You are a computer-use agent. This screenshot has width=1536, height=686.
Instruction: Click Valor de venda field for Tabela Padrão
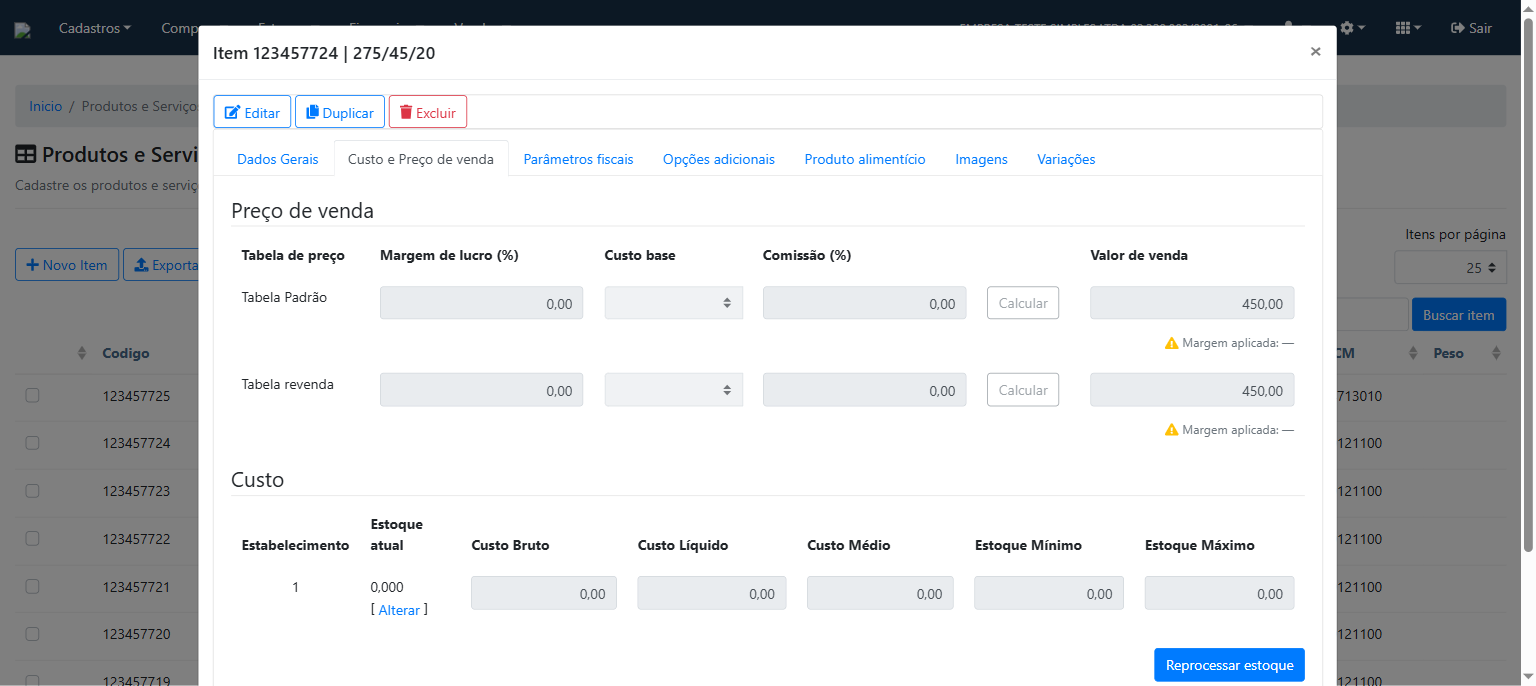(x=1192, y=303)
